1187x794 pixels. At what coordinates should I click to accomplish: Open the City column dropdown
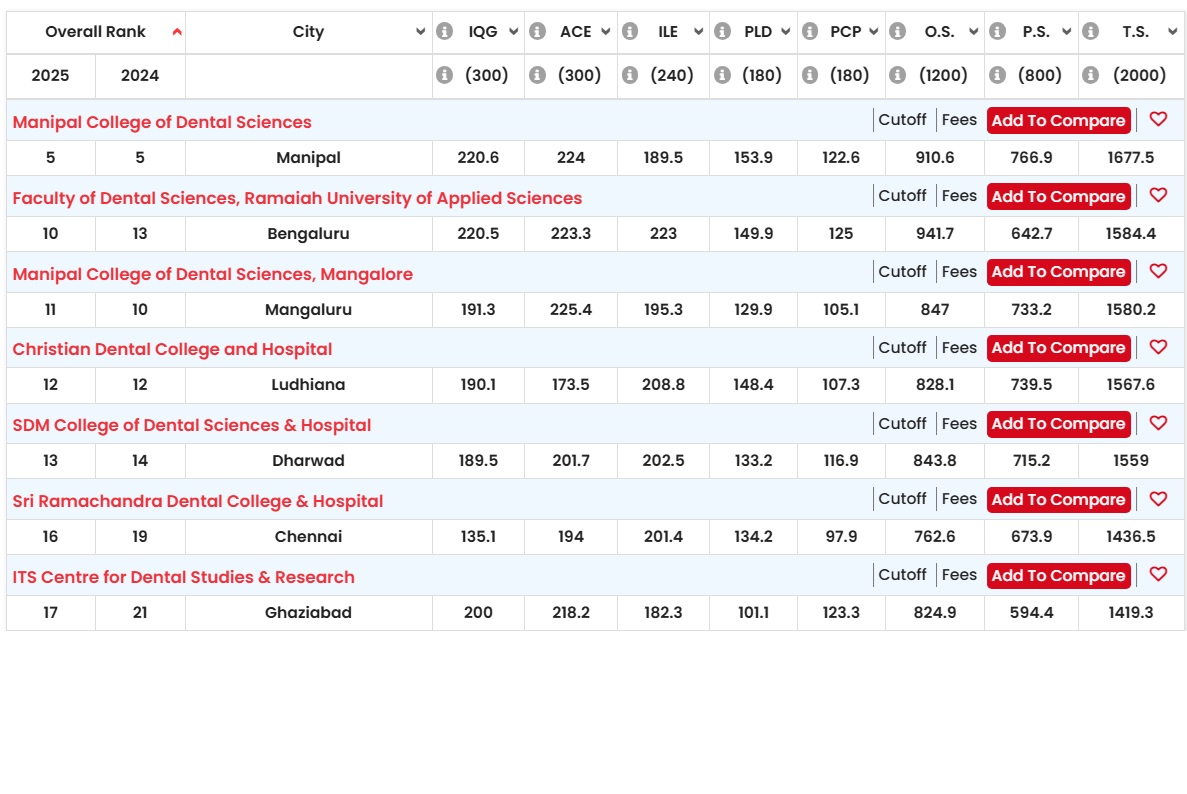click(420, 32)
